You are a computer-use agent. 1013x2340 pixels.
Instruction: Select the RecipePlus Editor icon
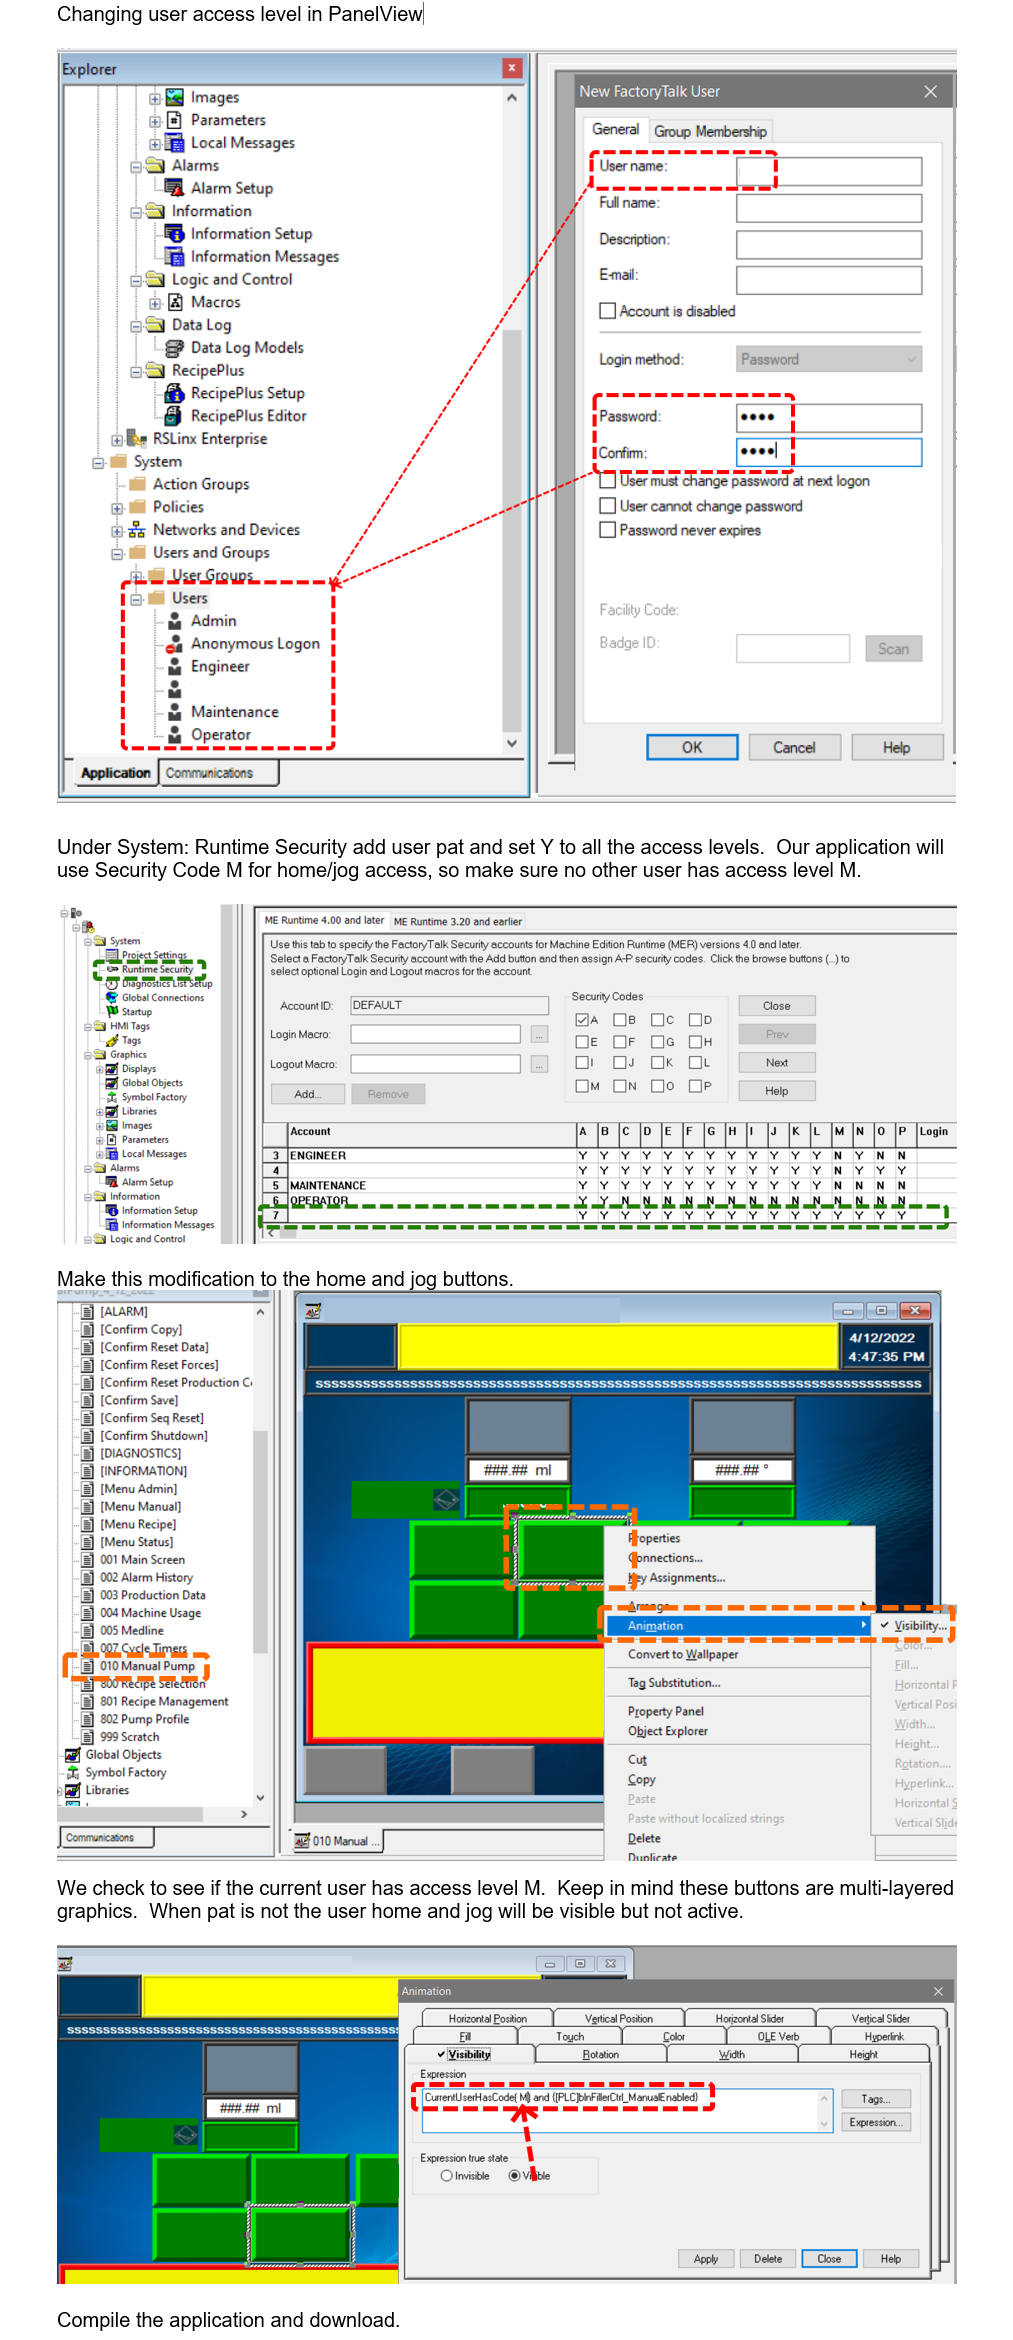[174, 416]
